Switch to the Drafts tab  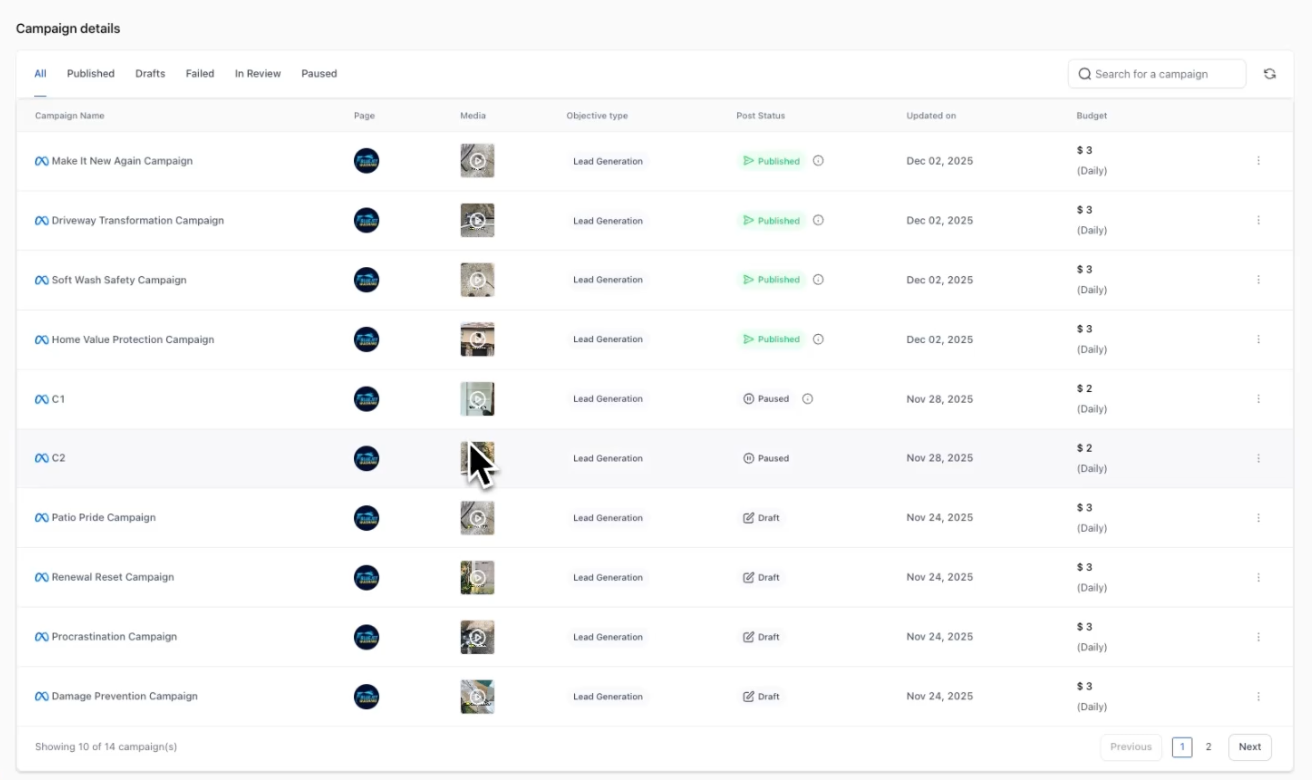coord(150,74)
